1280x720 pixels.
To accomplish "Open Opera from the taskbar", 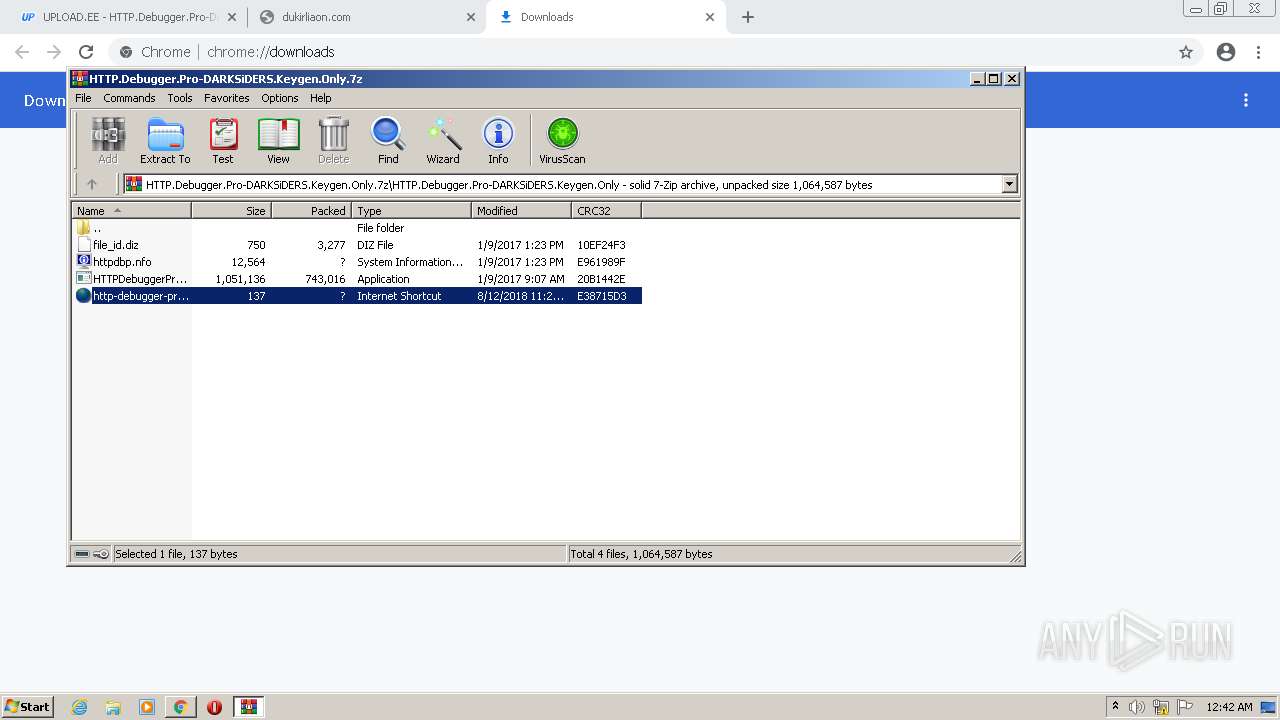I will [x=214, y=707].
